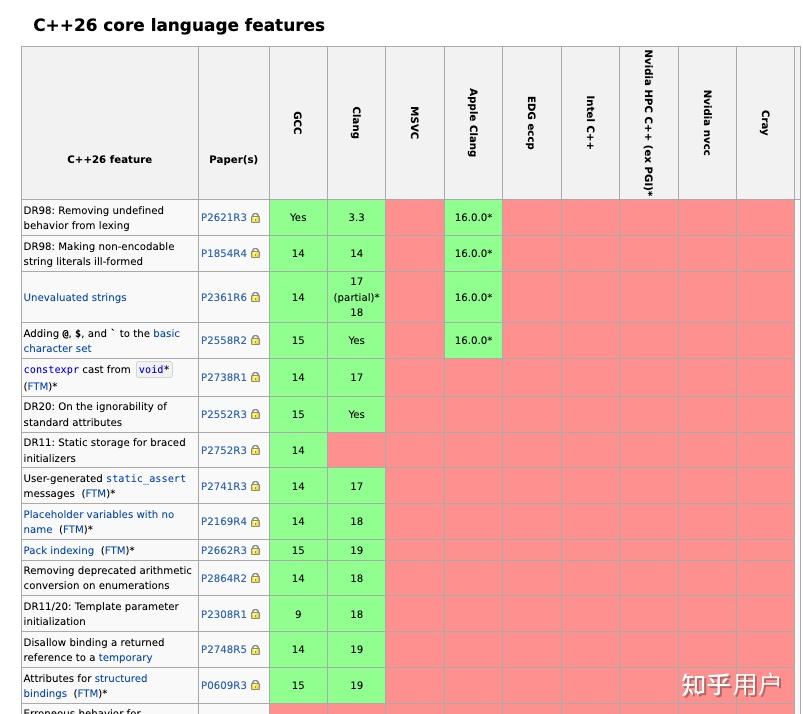Open the structured bindings link
The width and height of the screenshot is (803, 714).
85,685
